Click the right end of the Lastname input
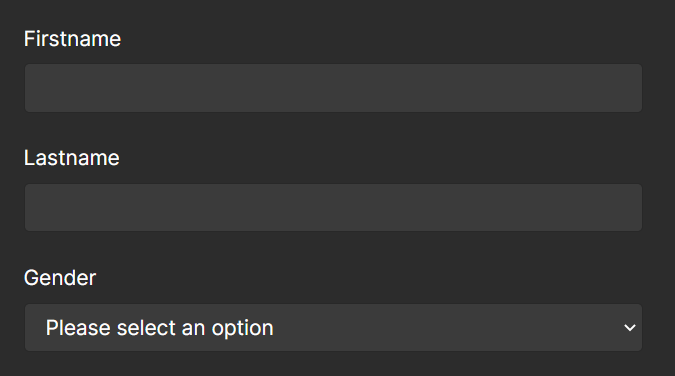This screenshot has height=376, width=675. click(x=632, y=208)
